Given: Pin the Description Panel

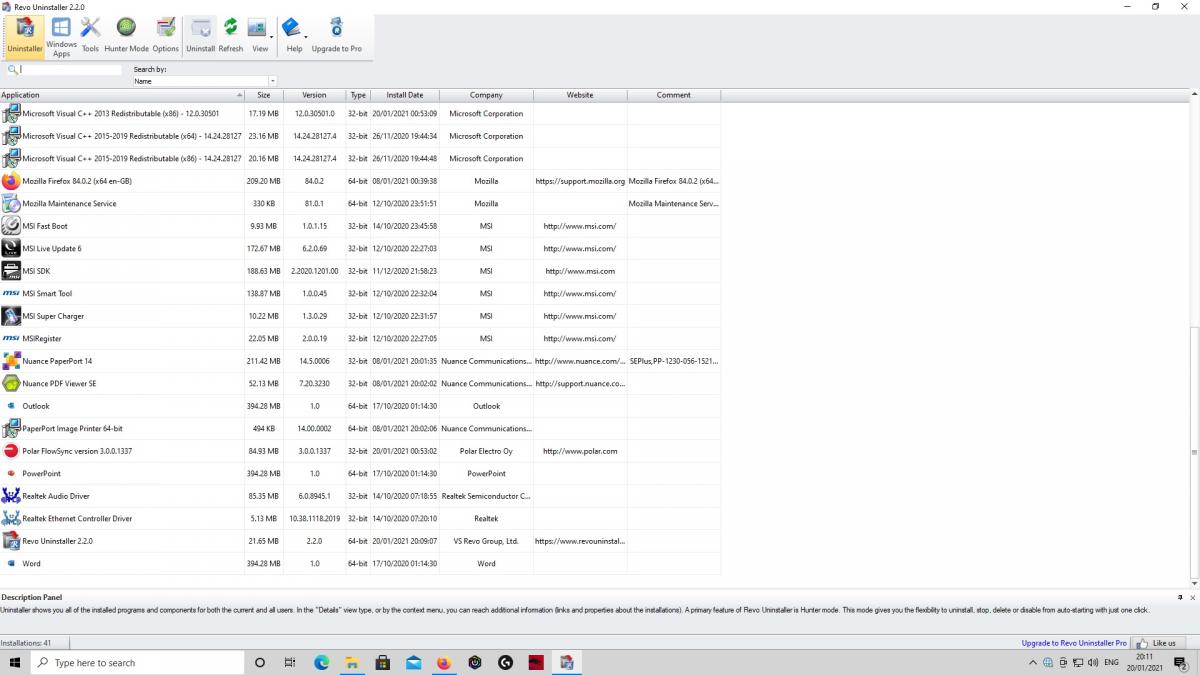Looking at the screenshot, I should click(x=1180, y=597).
